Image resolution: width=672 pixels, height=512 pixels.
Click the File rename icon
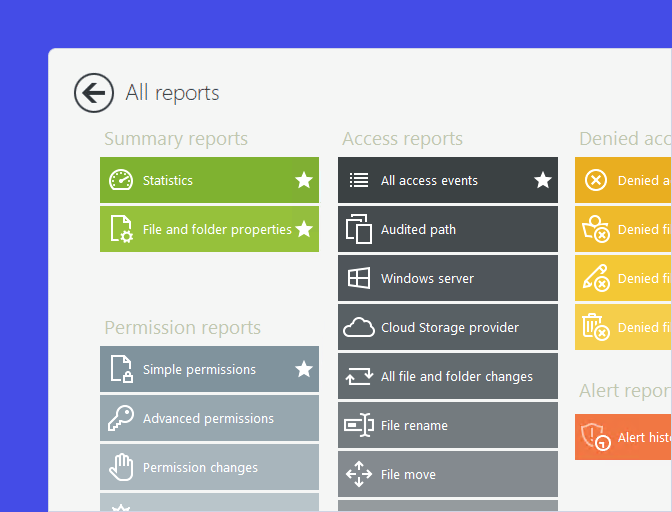(358, 425)
